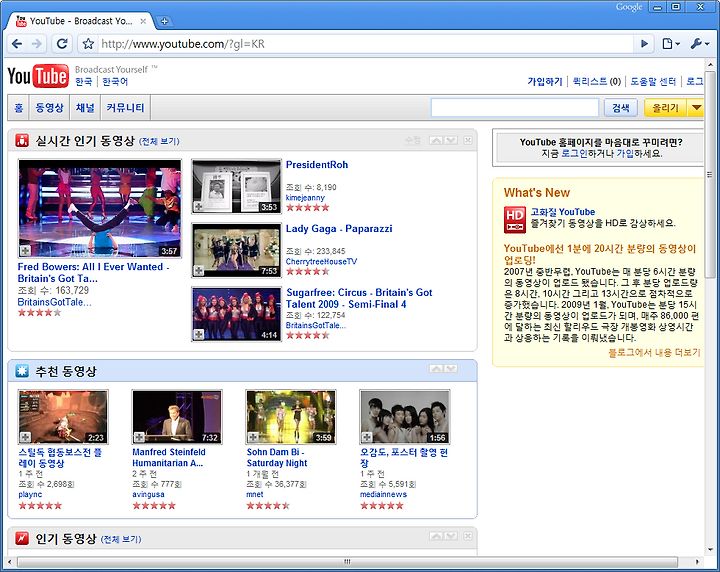Add PresidentRoh video to quicklist via plus icon
This screenshot has height=572, width=720.
(x=198, y=207)
